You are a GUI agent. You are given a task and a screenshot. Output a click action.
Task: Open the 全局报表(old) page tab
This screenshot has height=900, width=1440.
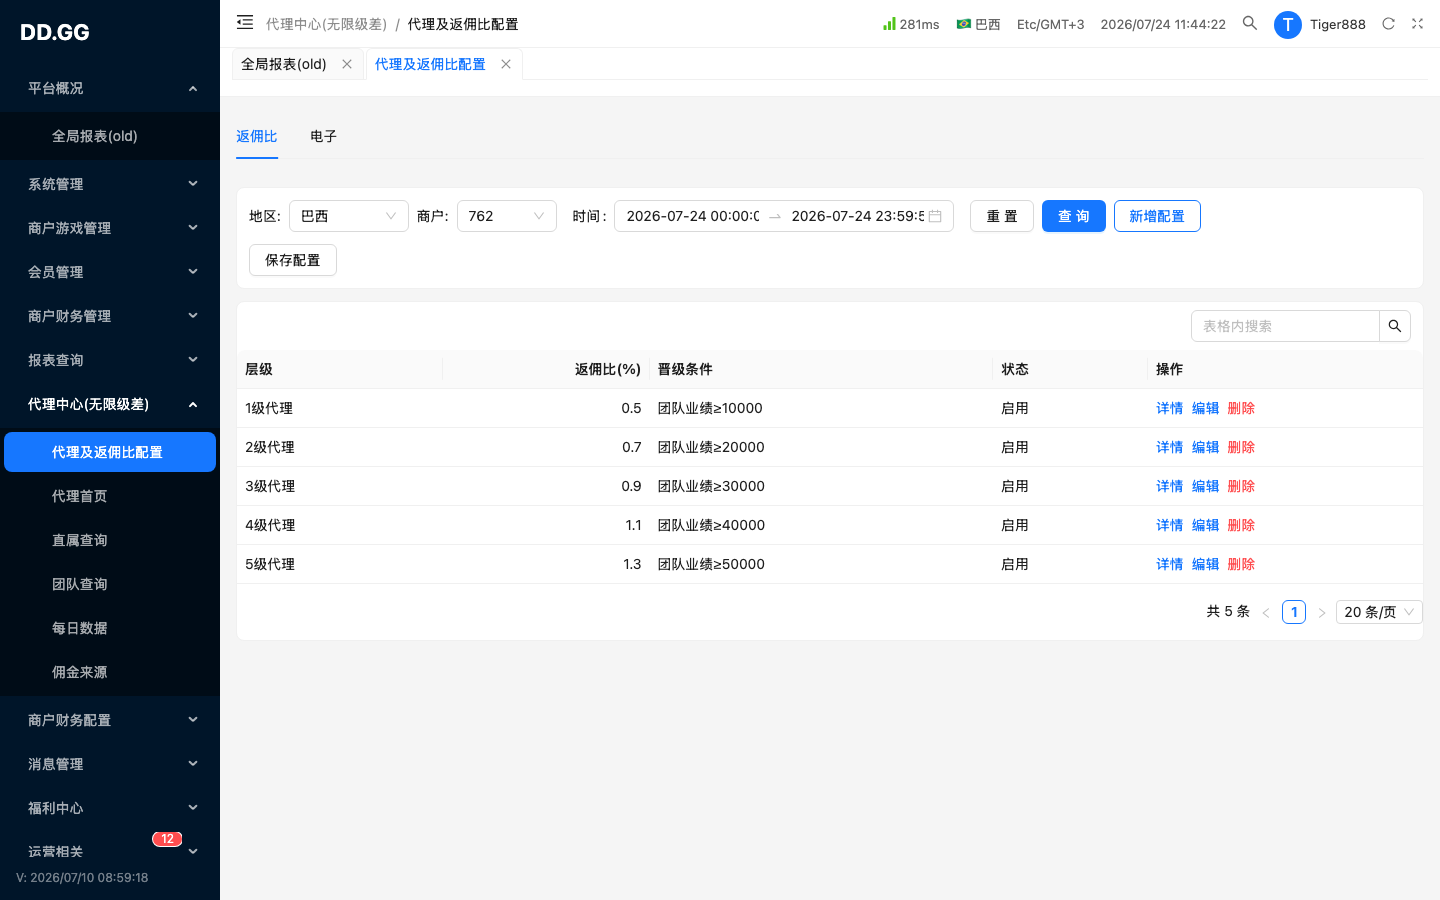(x=284, y=64)
